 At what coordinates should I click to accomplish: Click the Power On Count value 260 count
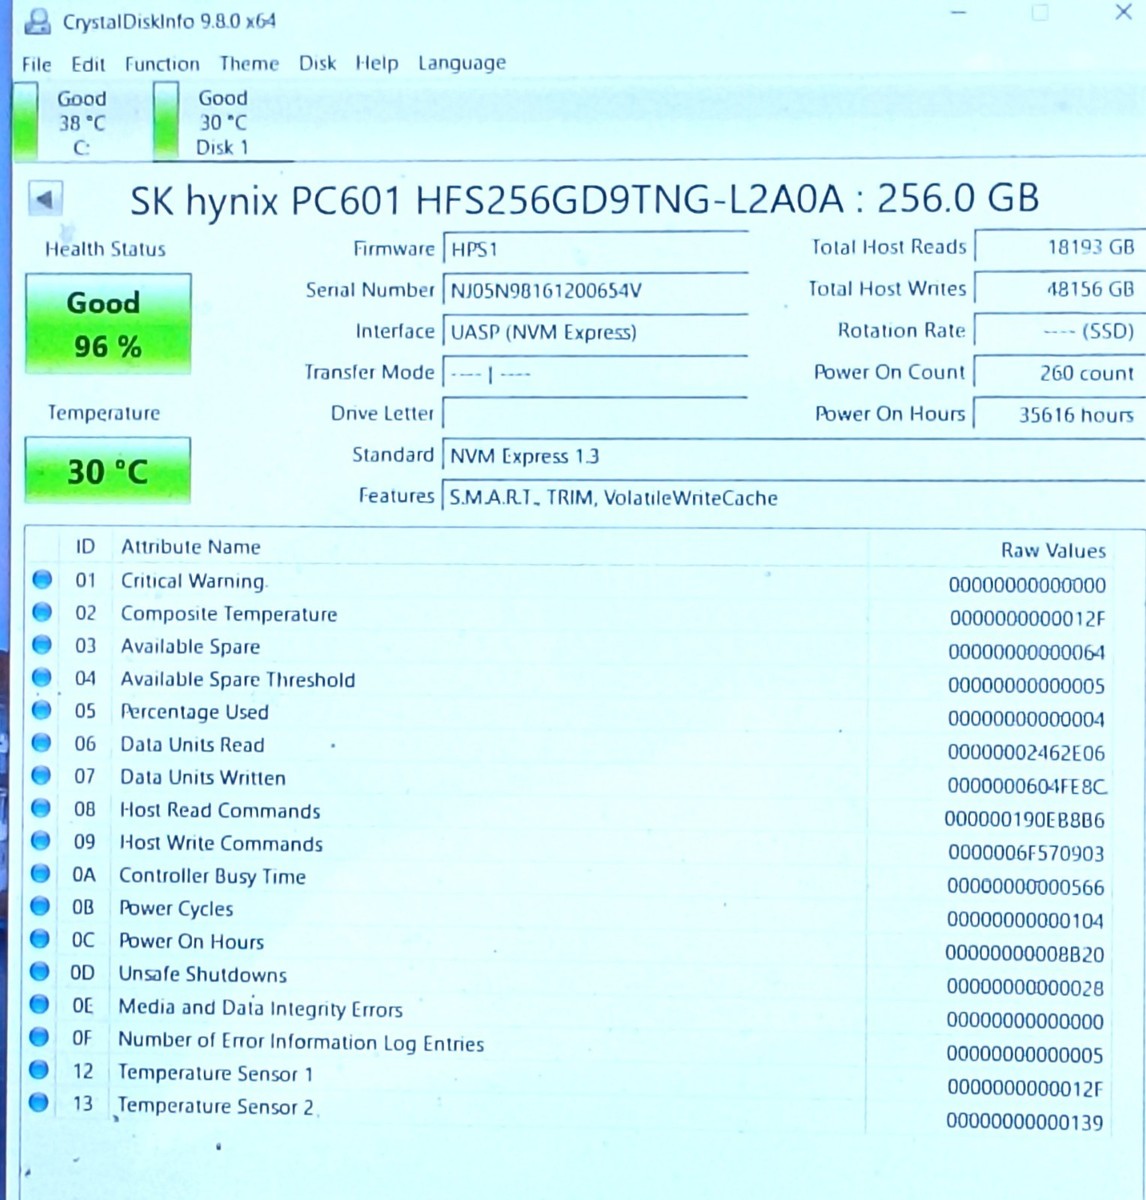point(1058,373)
